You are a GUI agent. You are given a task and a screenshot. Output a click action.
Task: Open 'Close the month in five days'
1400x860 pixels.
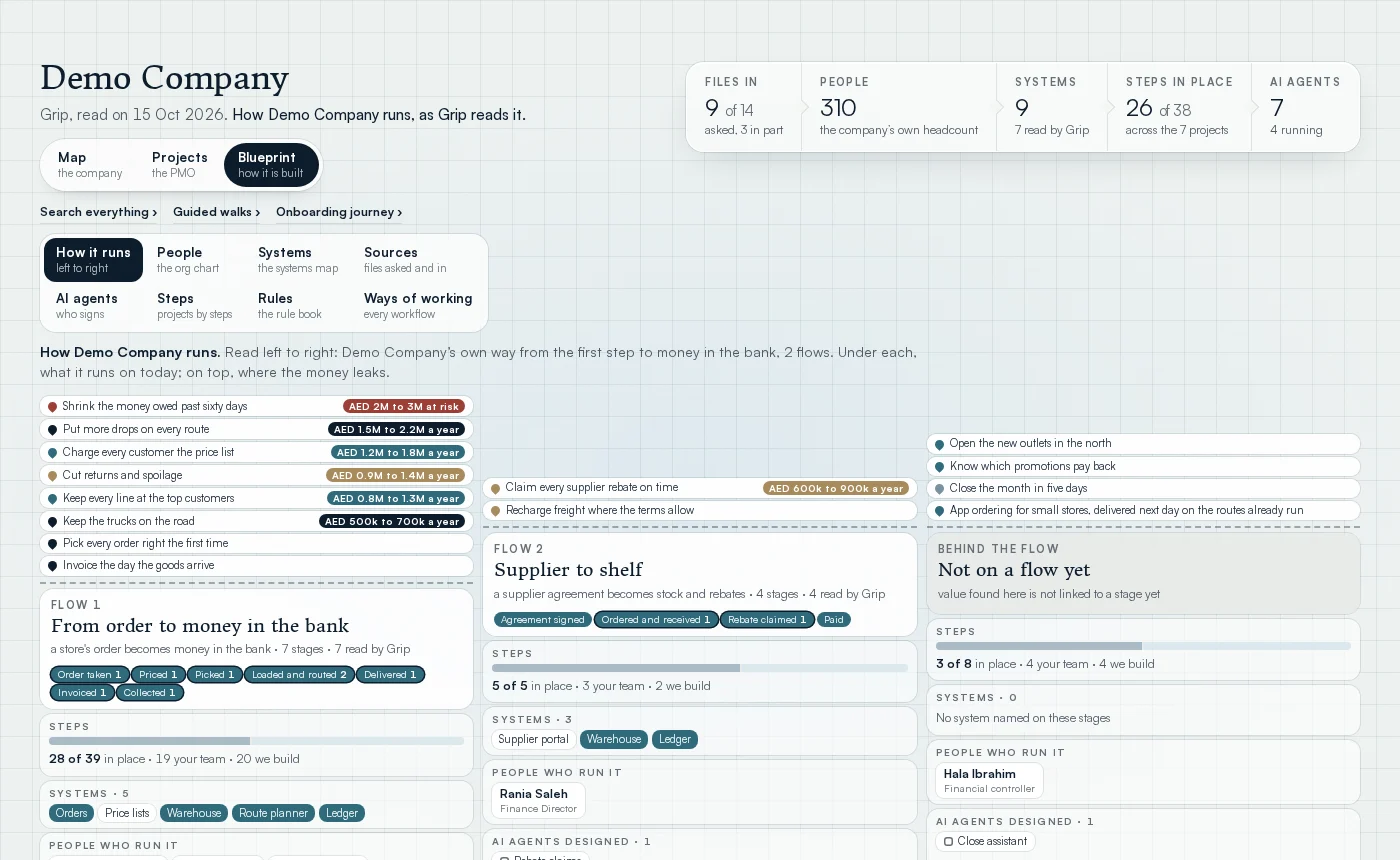1143,488
